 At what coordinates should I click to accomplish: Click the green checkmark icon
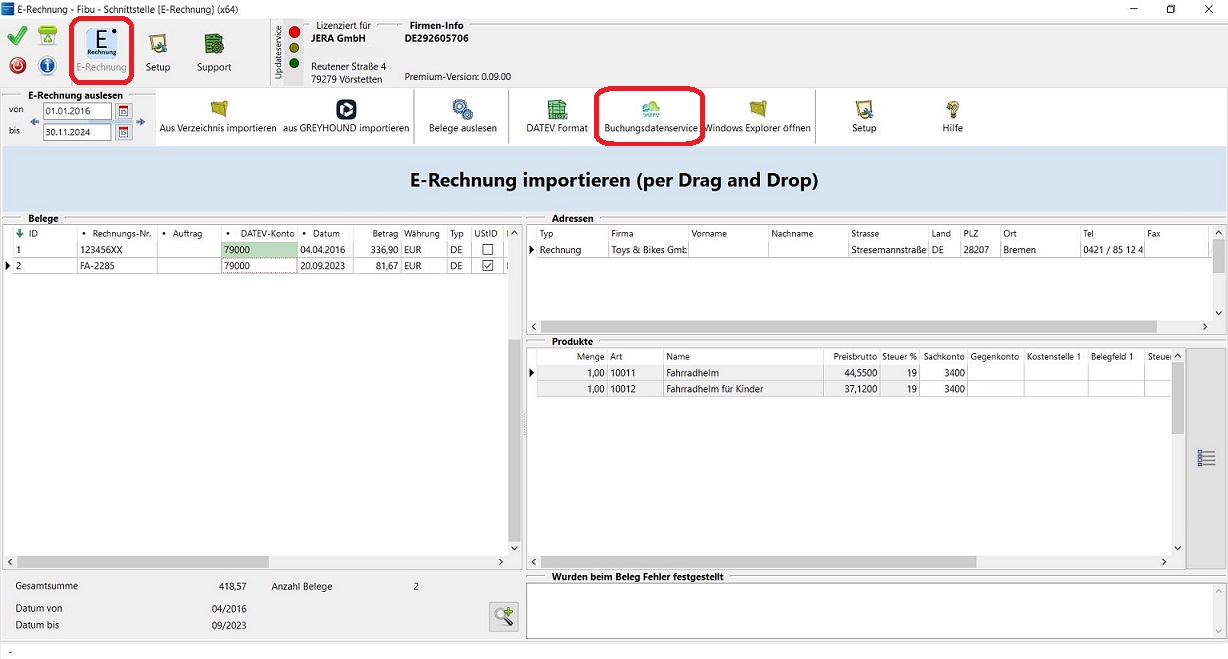(17, 37)
